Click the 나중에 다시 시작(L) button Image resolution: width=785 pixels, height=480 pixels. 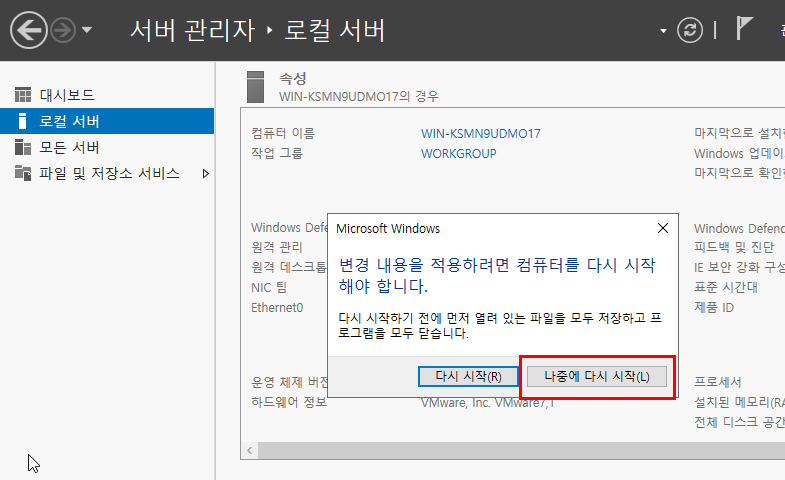[597, 376]
